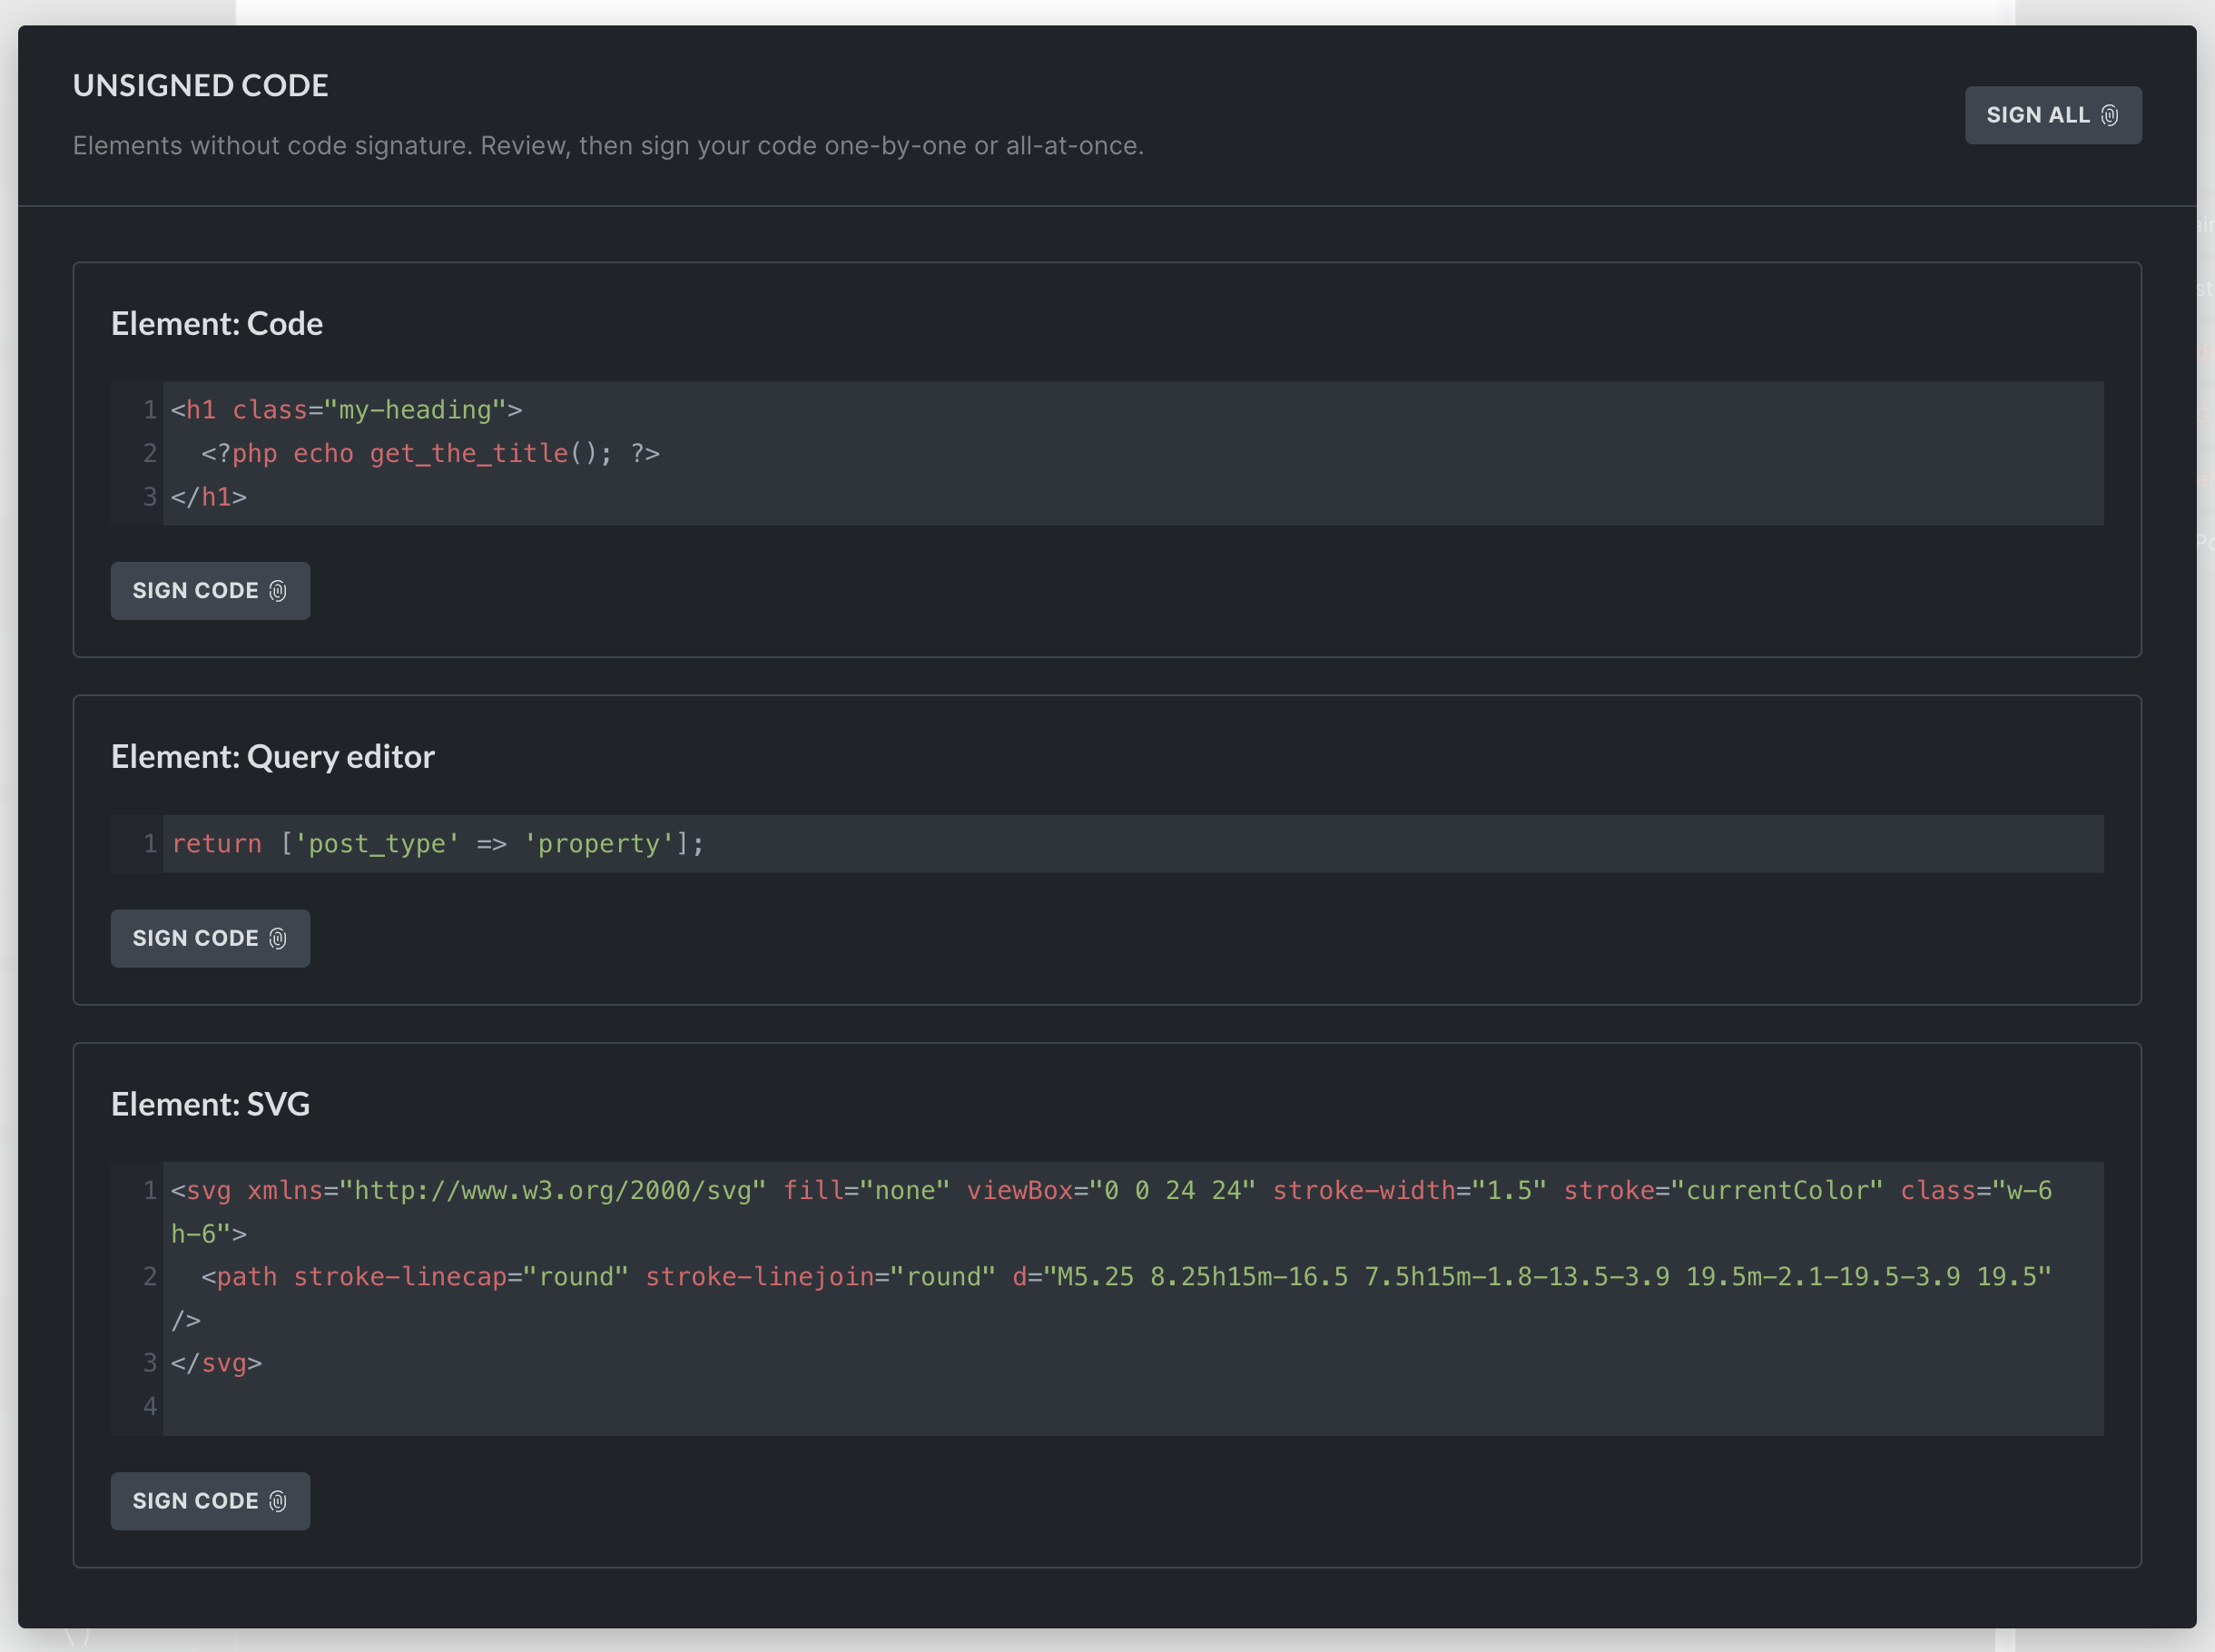Click fingerprint icon under Query editor element

pyautogui.click(x=278, y=938)
